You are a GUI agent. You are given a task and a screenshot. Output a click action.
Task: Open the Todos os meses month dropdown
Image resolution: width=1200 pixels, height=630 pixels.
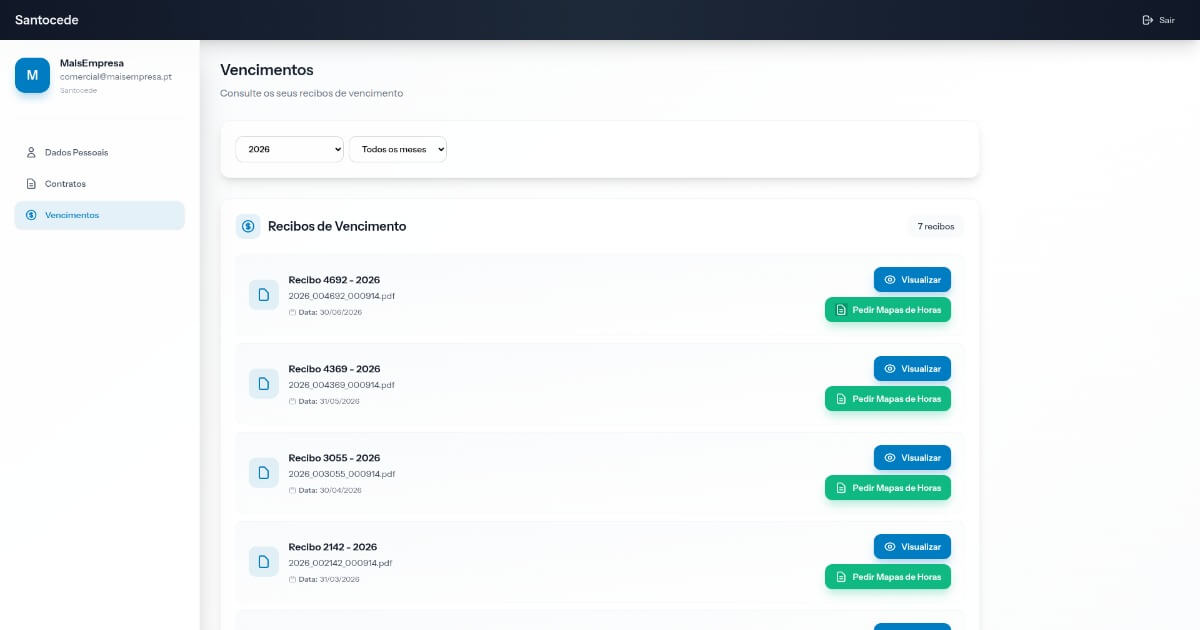(398, 149)
